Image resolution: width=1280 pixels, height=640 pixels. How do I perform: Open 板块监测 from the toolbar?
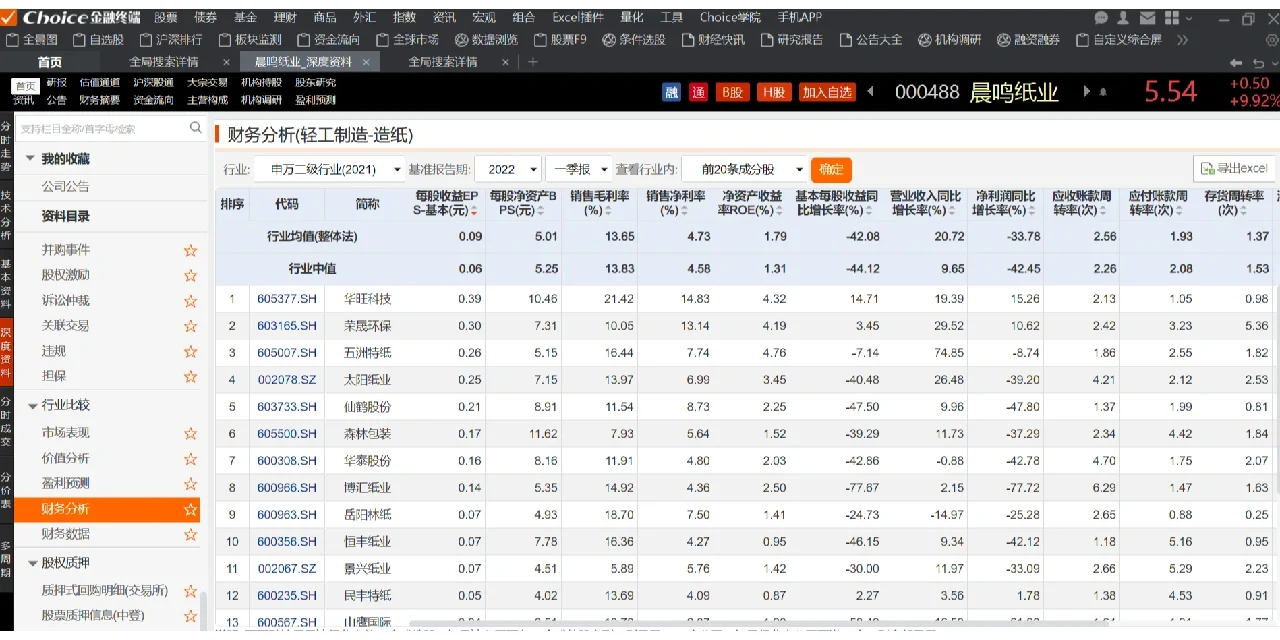[250, 40]
